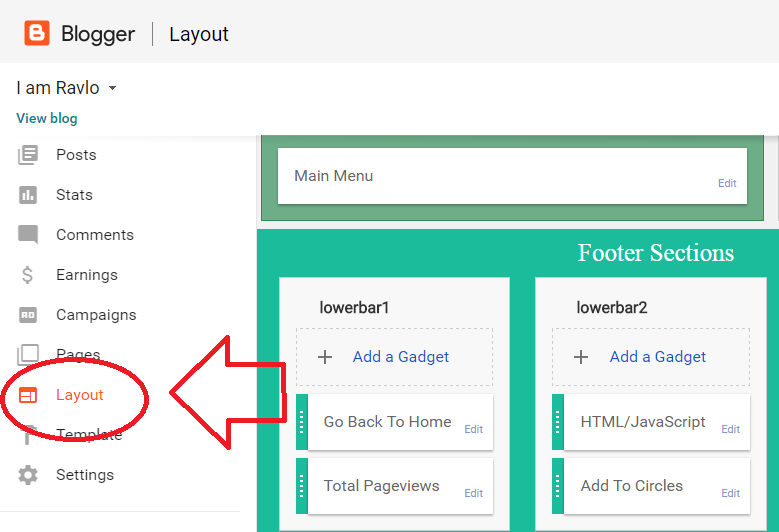The image size is (779, 532).
Task: Open the Settings menu item
Action: (85, 475)
